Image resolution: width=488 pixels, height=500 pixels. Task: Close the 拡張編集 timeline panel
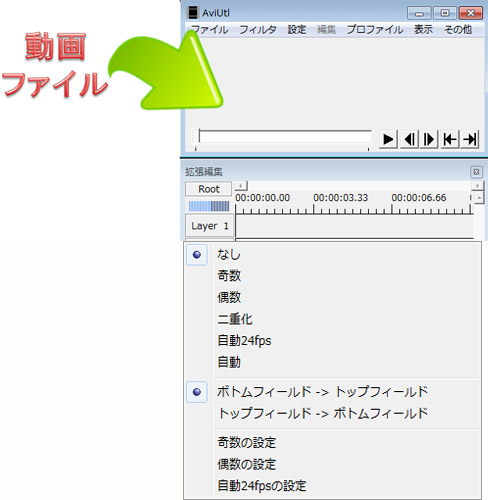click(x=476, y=172)
